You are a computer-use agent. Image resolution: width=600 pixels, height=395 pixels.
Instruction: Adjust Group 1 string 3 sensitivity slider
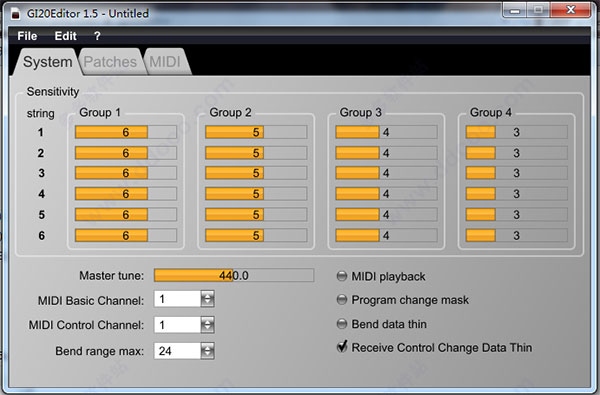coord(126,173)
